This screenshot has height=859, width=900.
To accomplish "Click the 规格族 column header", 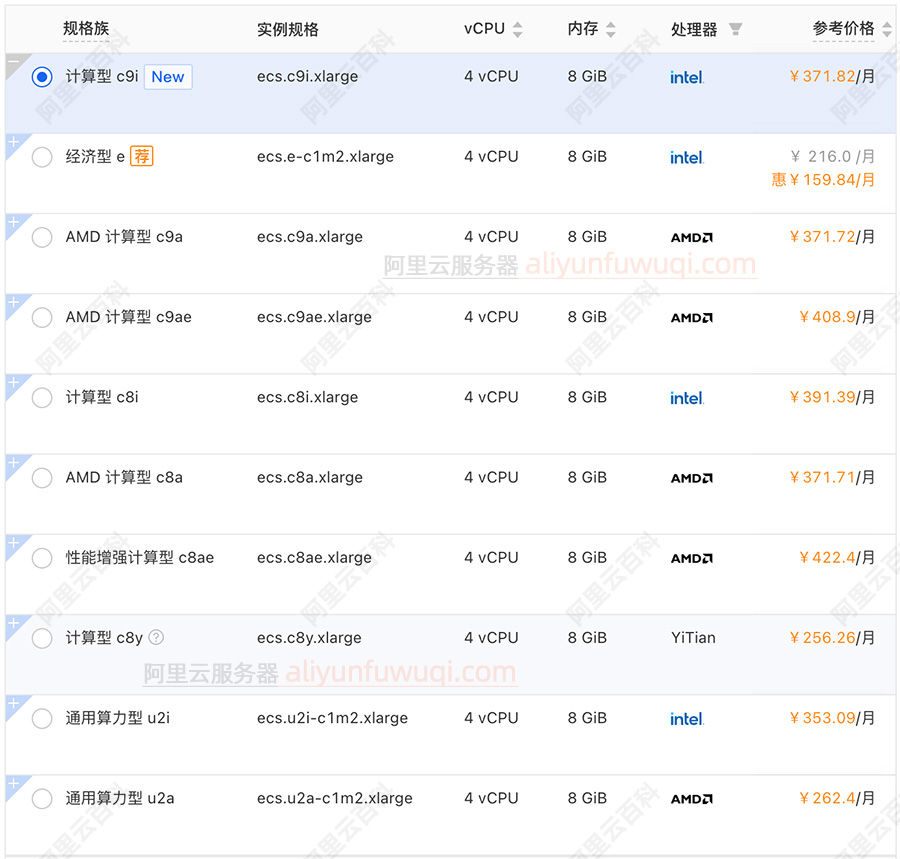I will (x=85, y=29).
